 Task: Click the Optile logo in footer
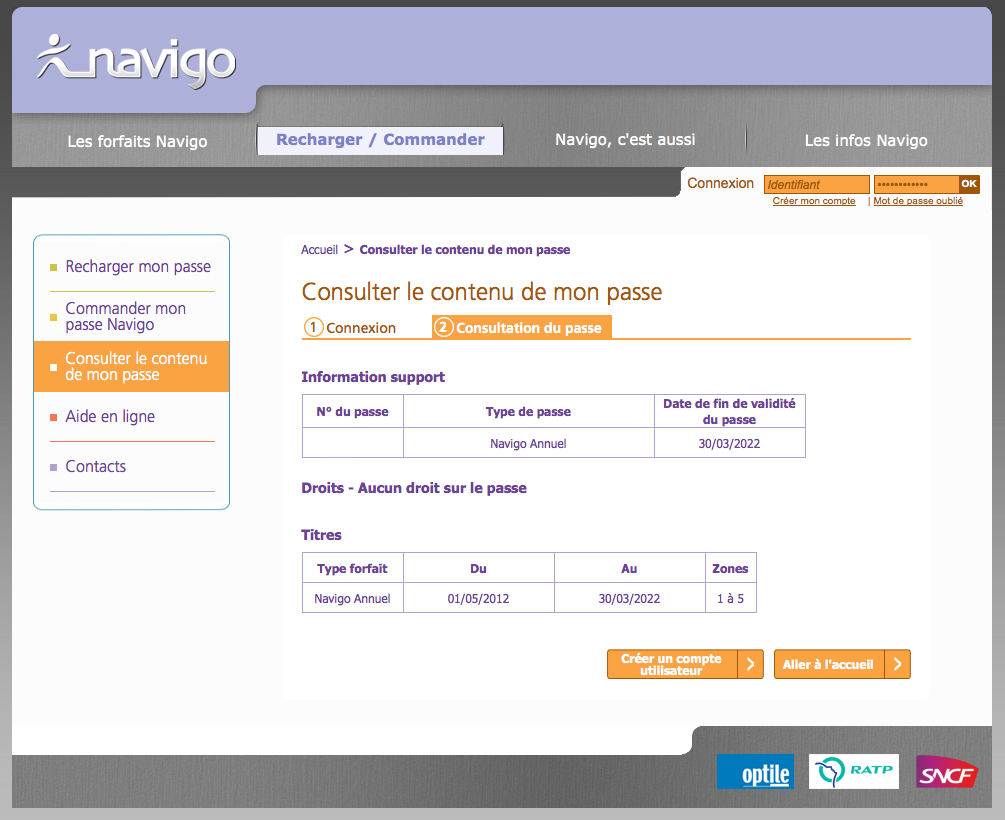[755, 772]
